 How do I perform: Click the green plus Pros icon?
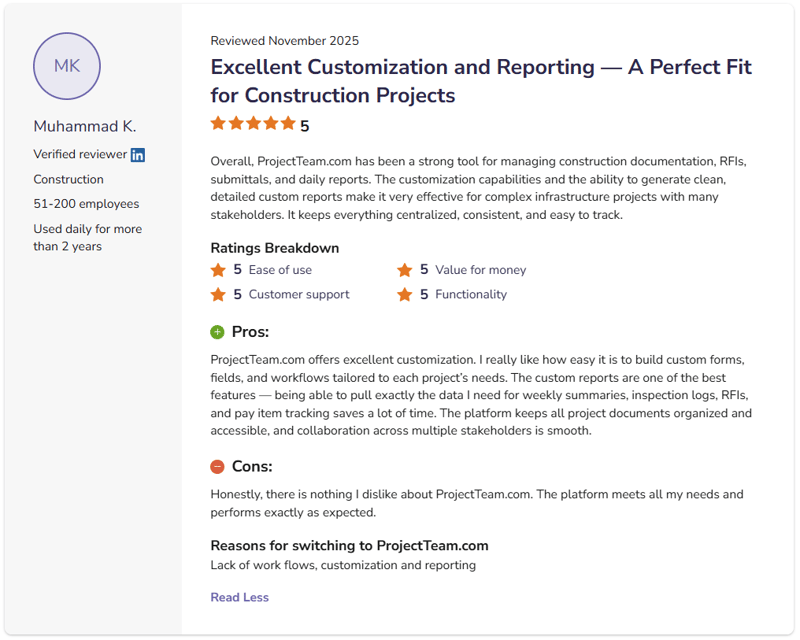[218, 332]
